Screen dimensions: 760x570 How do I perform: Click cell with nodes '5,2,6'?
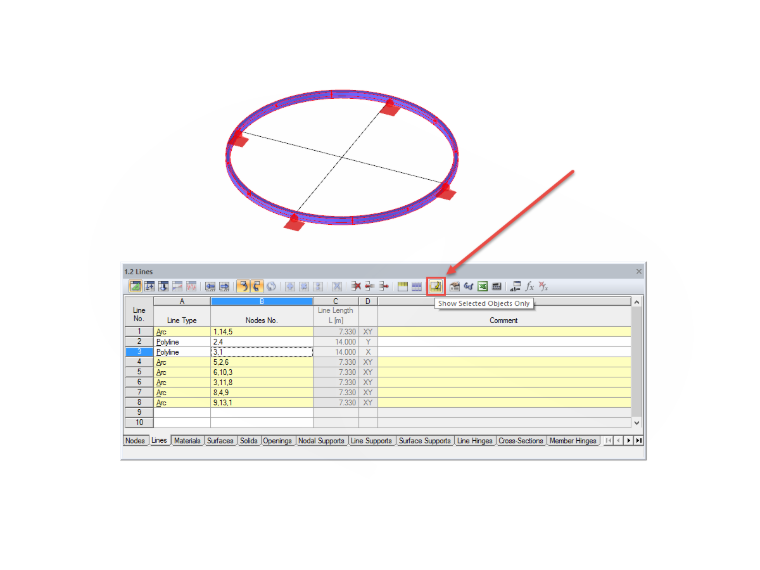262,362
